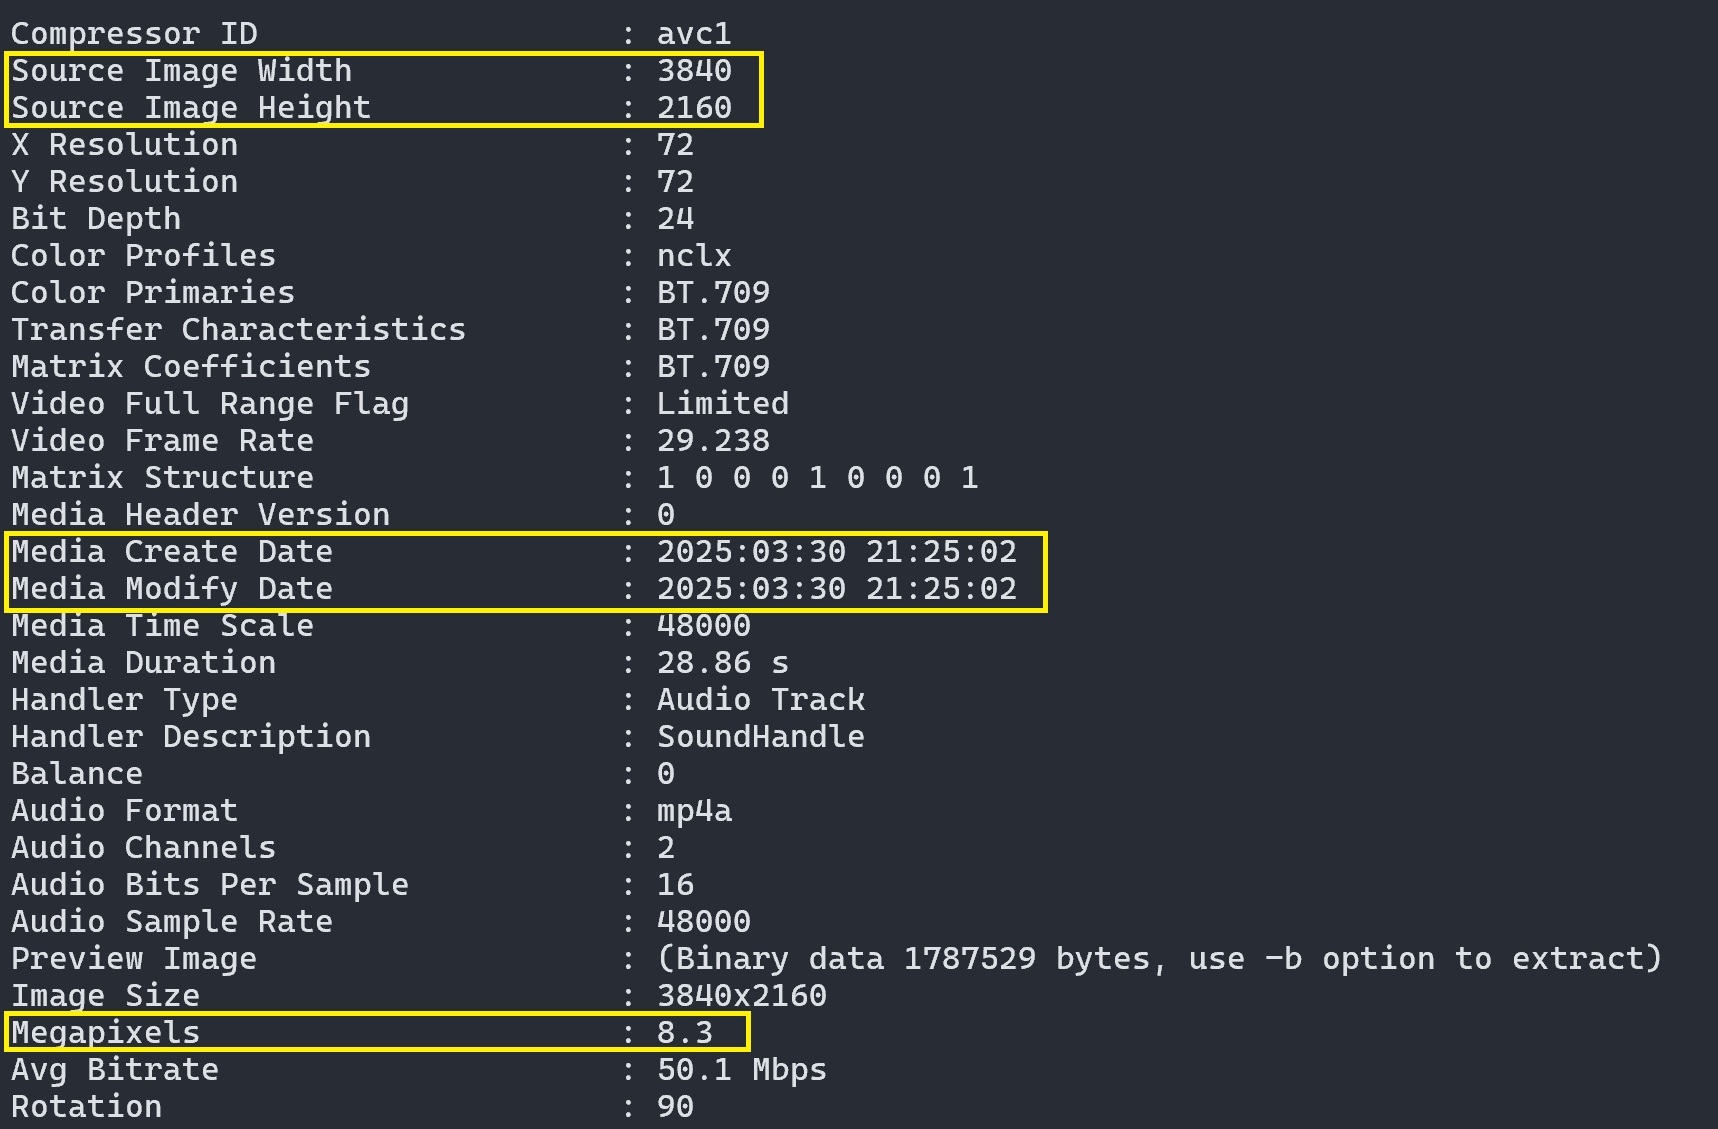Click the Media Duration value 28.86 s

(722, 663)
